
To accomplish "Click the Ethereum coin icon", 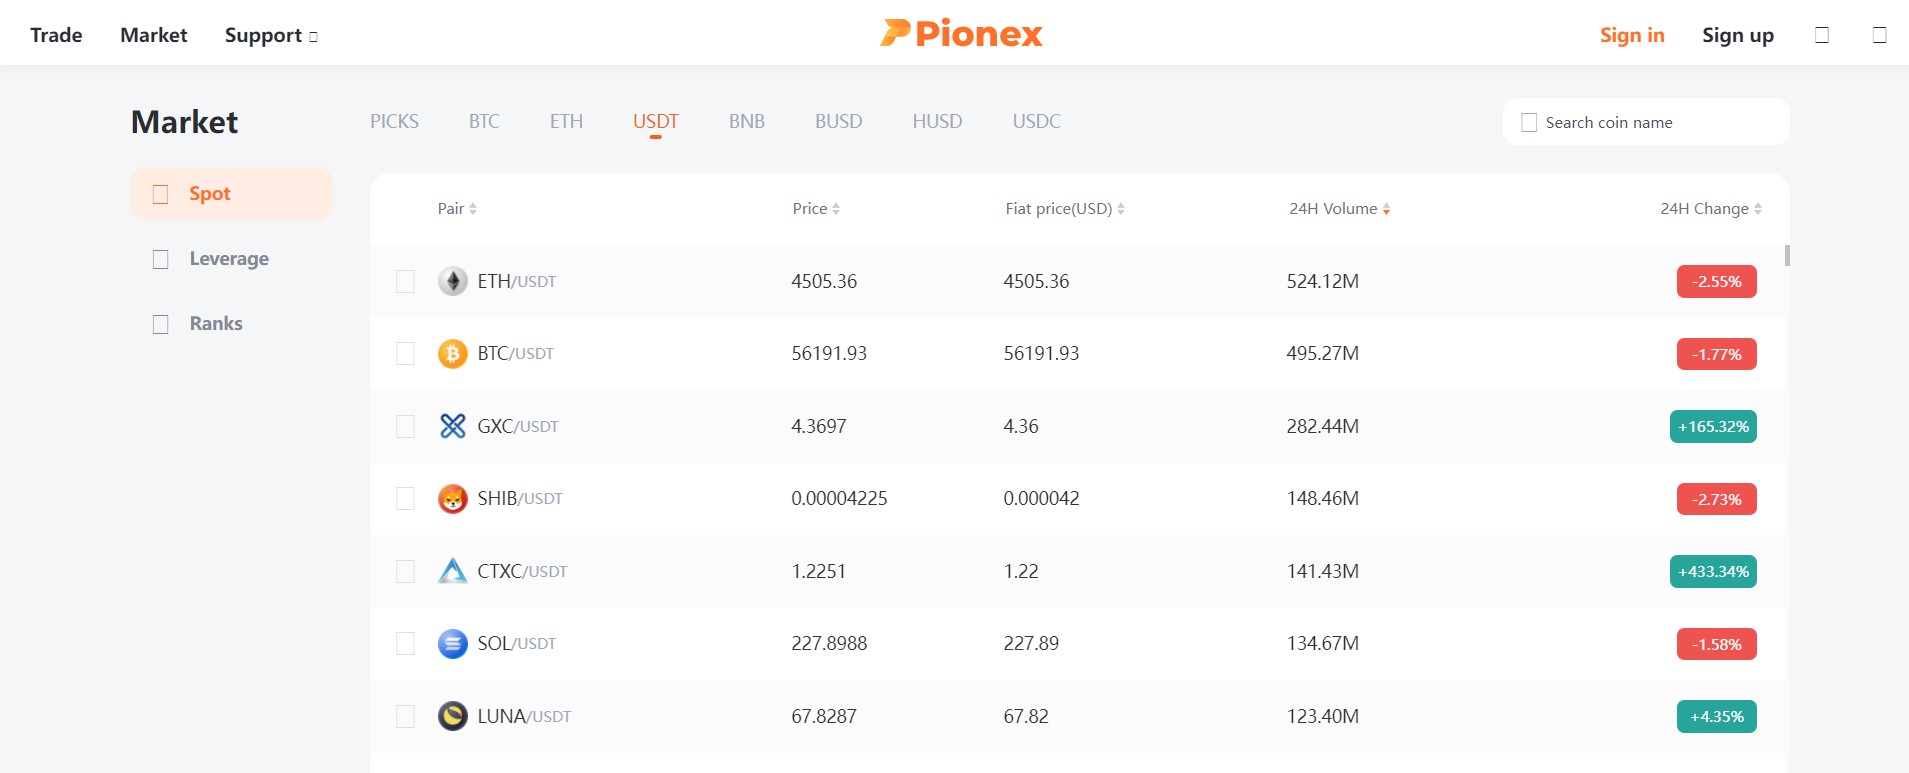I will (x=453, y=281).
